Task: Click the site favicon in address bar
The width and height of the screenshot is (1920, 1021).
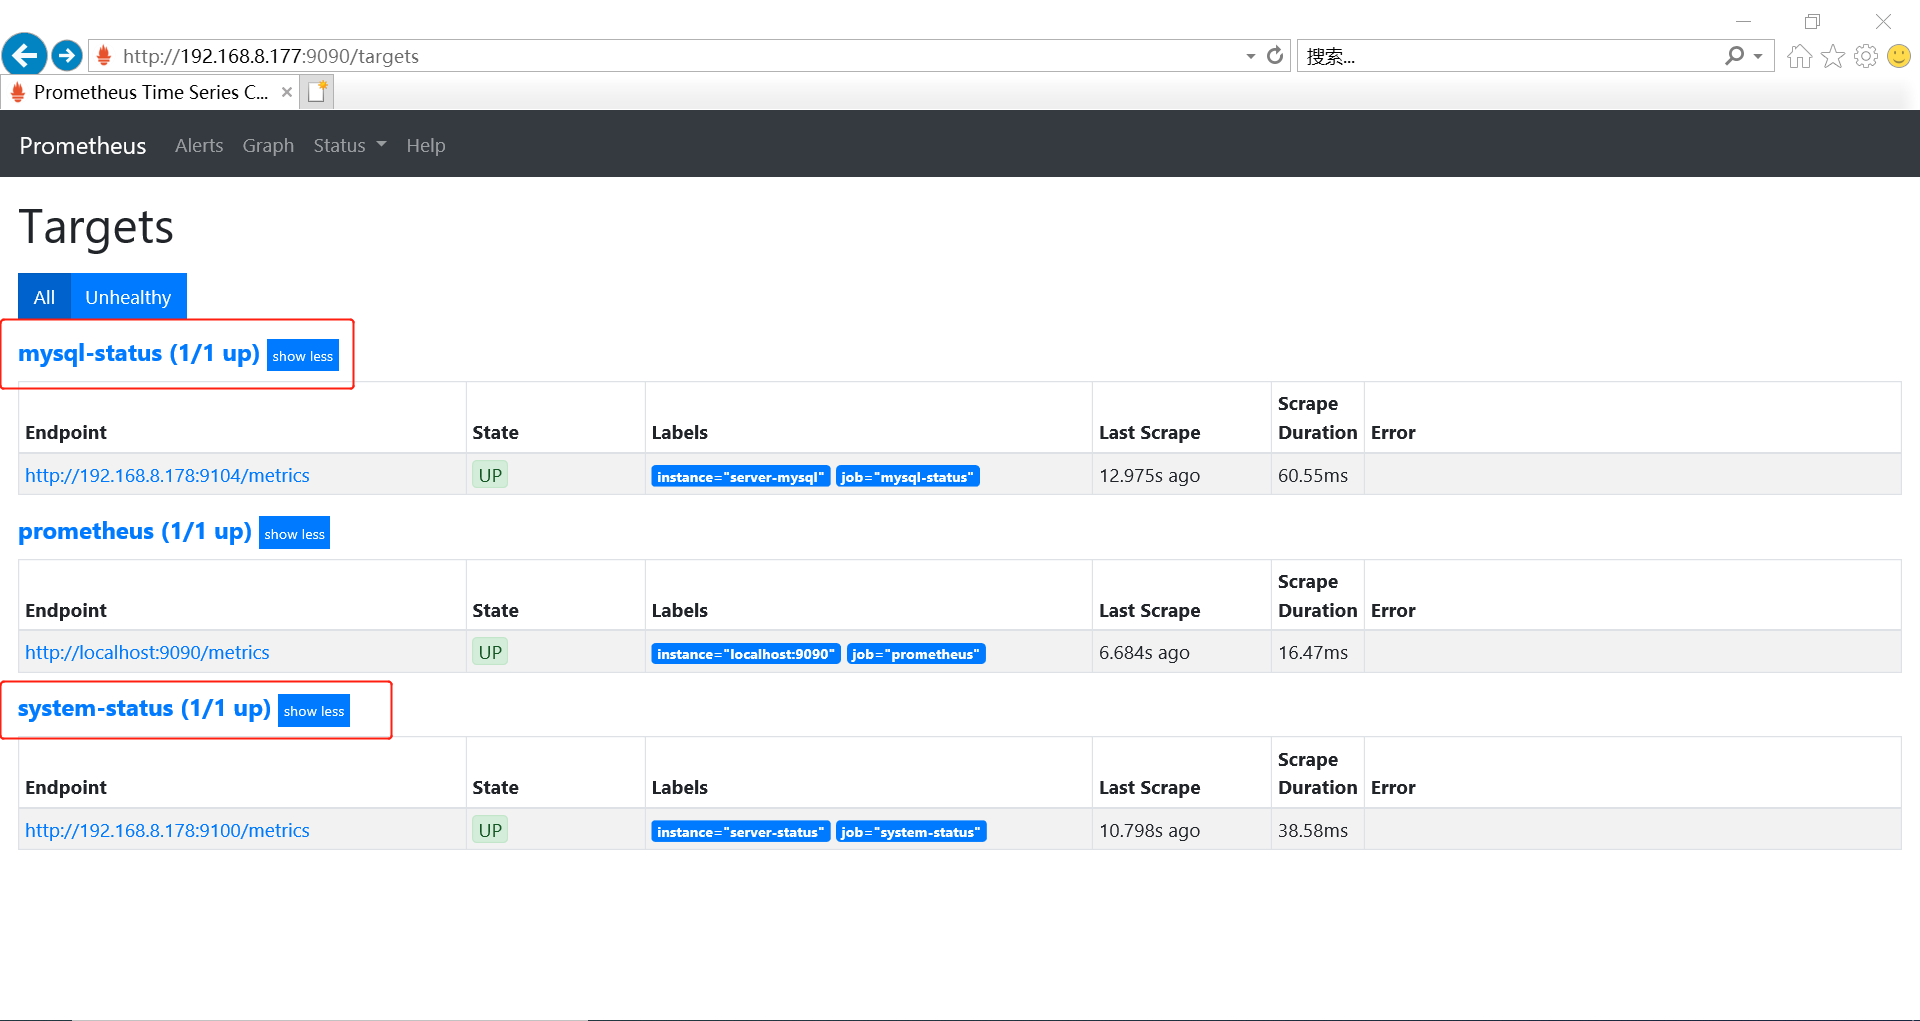Action: click(104, 56)
